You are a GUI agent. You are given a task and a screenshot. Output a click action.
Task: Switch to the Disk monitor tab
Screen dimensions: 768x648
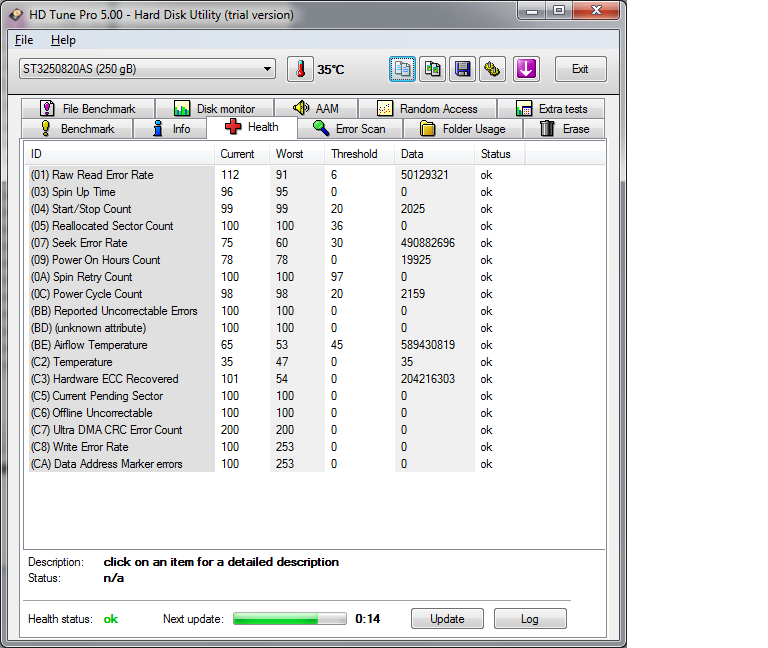pos(215,108)
